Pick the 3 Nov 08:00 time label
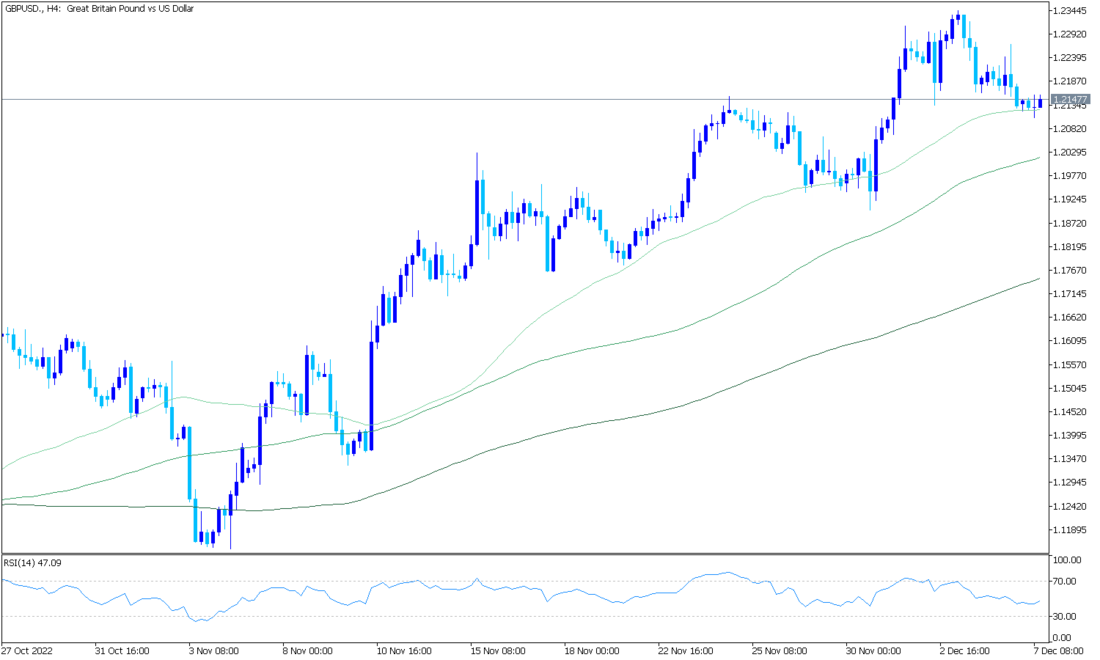This screenshot has height=660, width=1100. [x=212, y=650]
